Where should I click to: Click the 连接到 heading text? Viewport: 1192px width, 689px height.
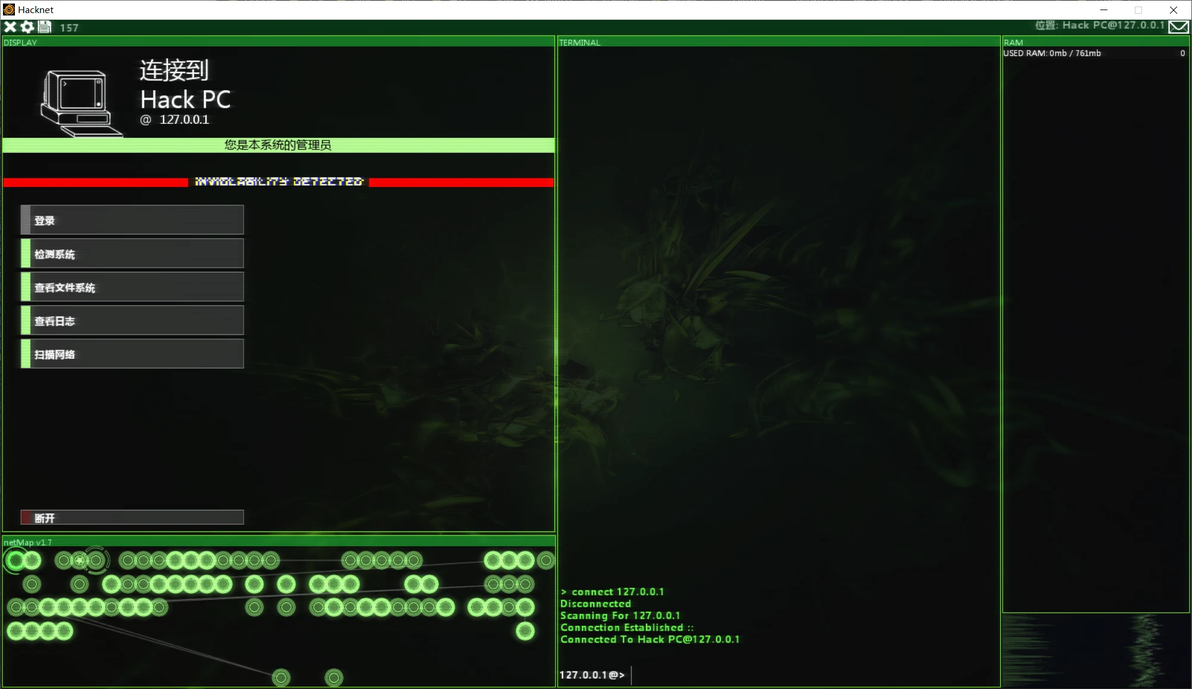click(174, 71)
